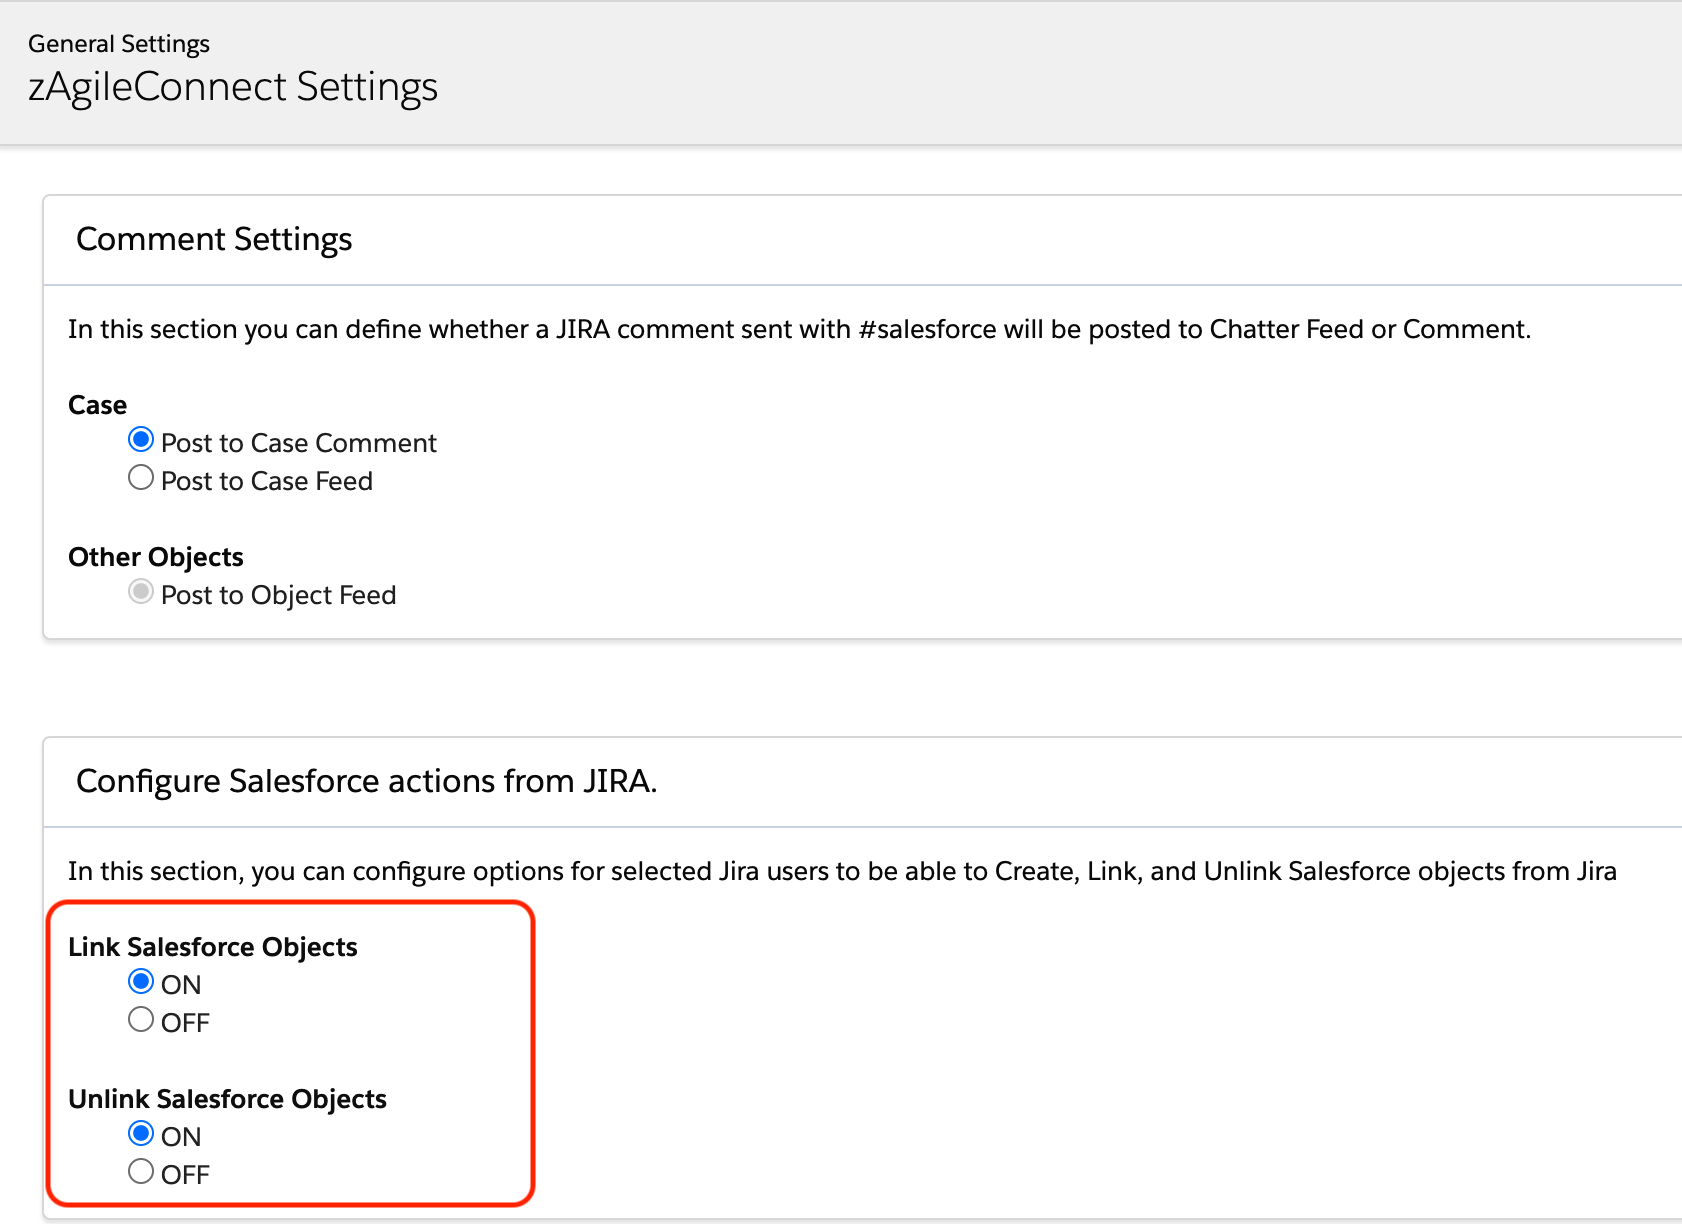This screenshot has width=1682, height=1224.
Task: Click the JIRA comment #salesforce description text
Action: pos(798,329)
